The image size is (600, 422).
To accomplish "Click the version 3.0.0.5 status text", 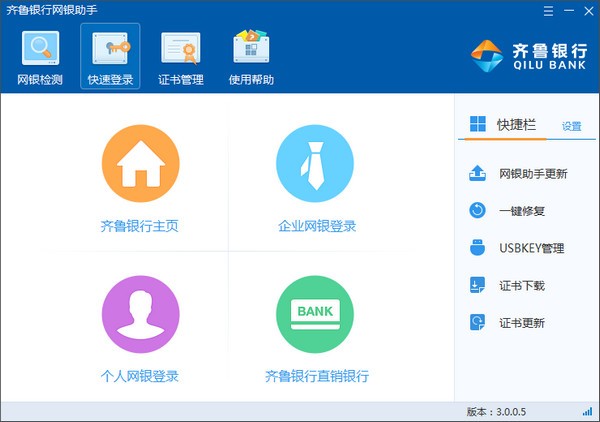I will coord(496,412).
